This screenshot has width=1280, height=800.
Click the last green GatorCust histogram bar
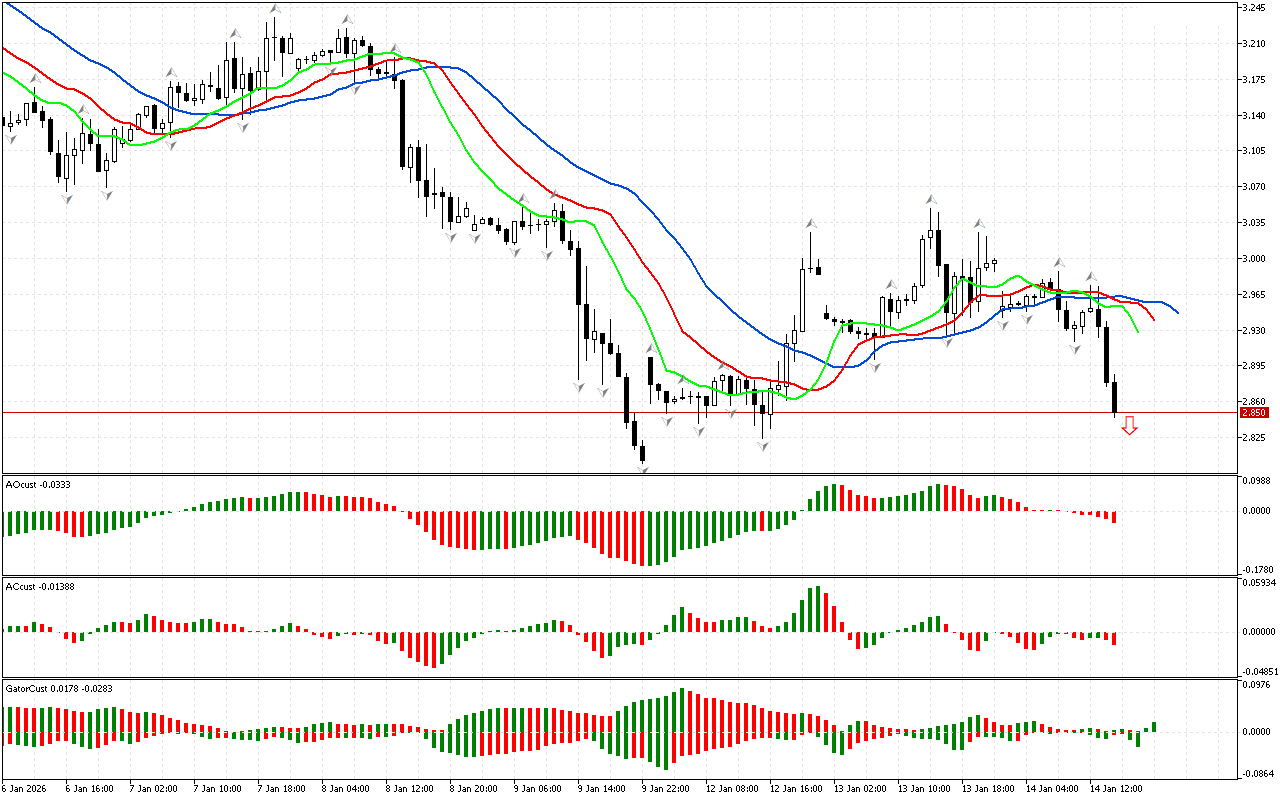(x=1154, y=726)
